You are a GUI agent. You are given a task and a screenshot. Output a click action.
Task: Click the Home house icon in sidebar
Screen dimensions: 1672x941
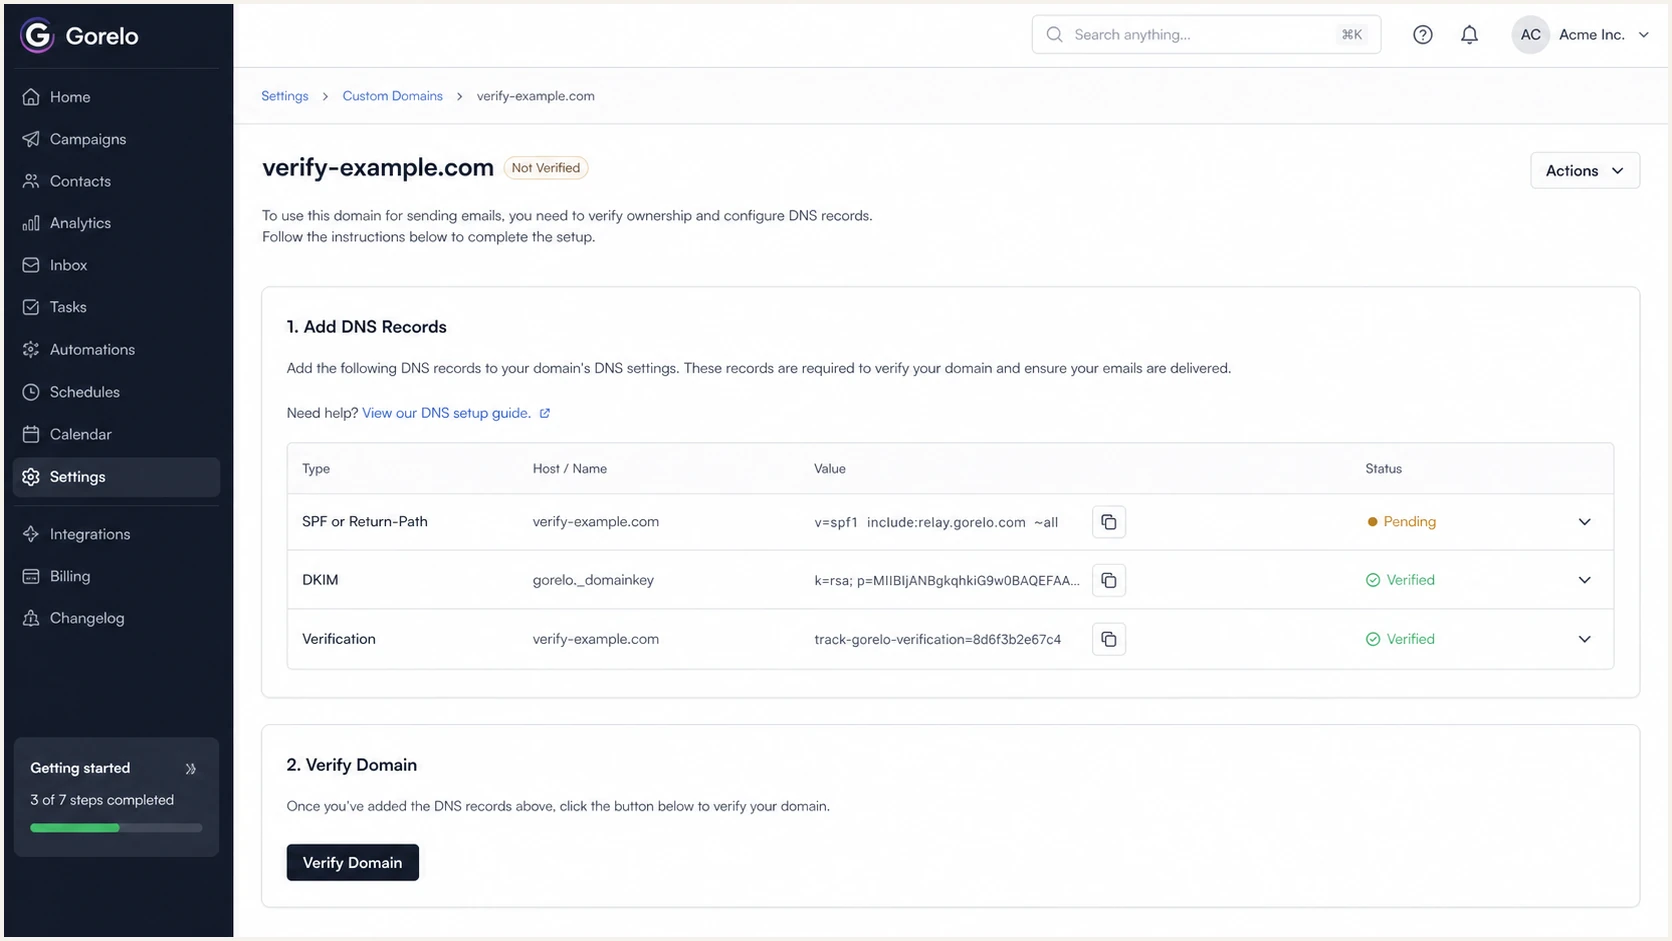31,97
